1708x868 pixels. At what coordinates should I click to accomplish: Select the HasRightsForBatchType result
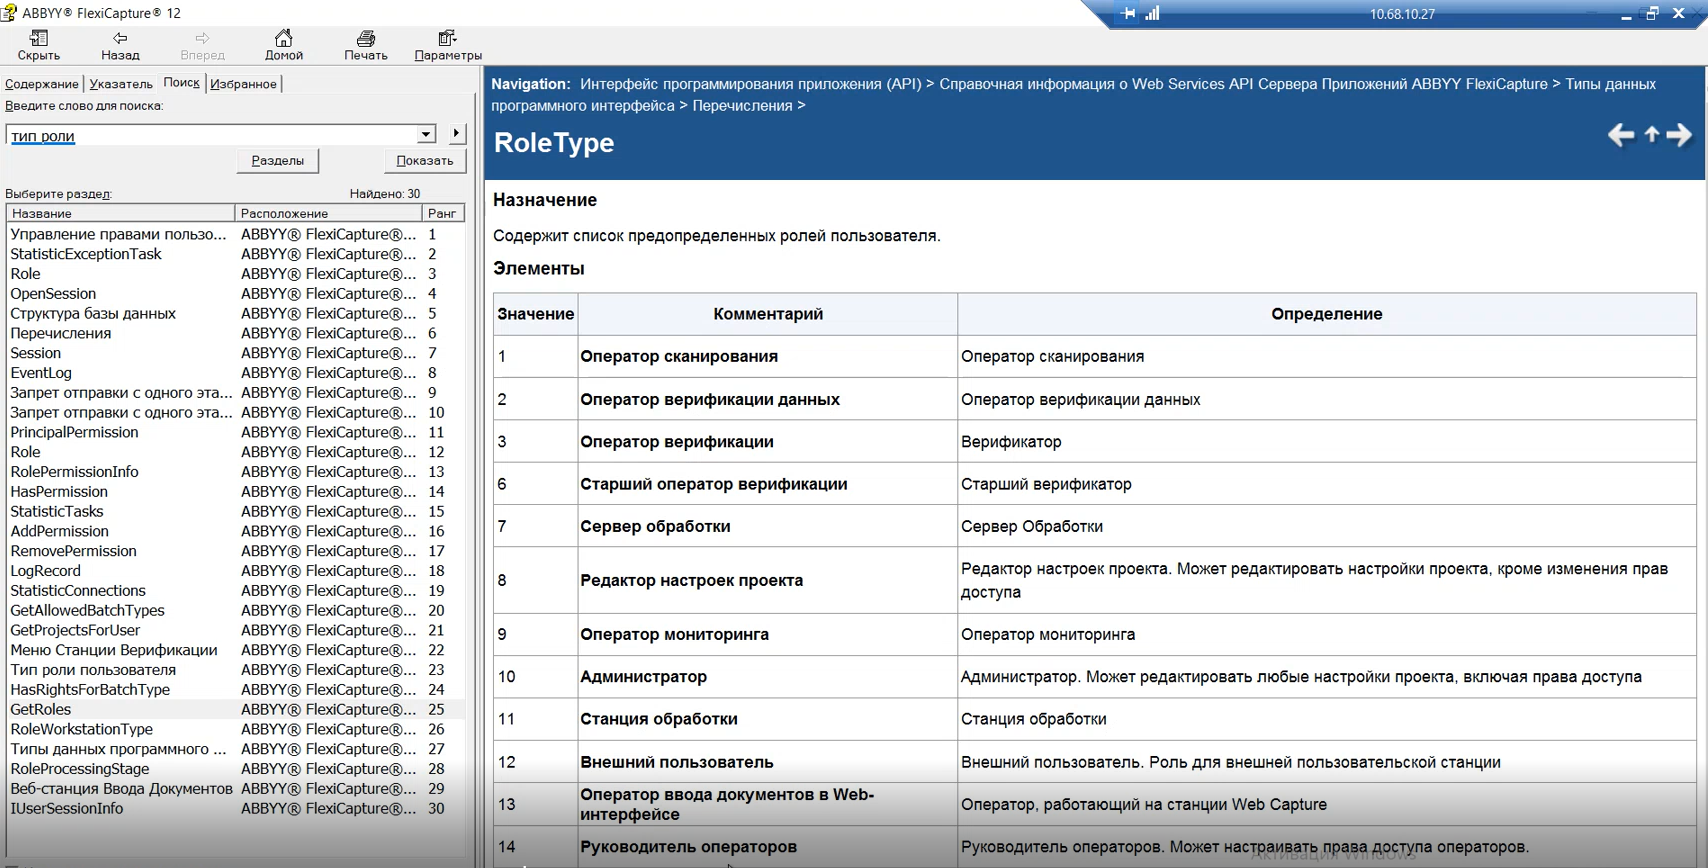(x=90, y=690)
